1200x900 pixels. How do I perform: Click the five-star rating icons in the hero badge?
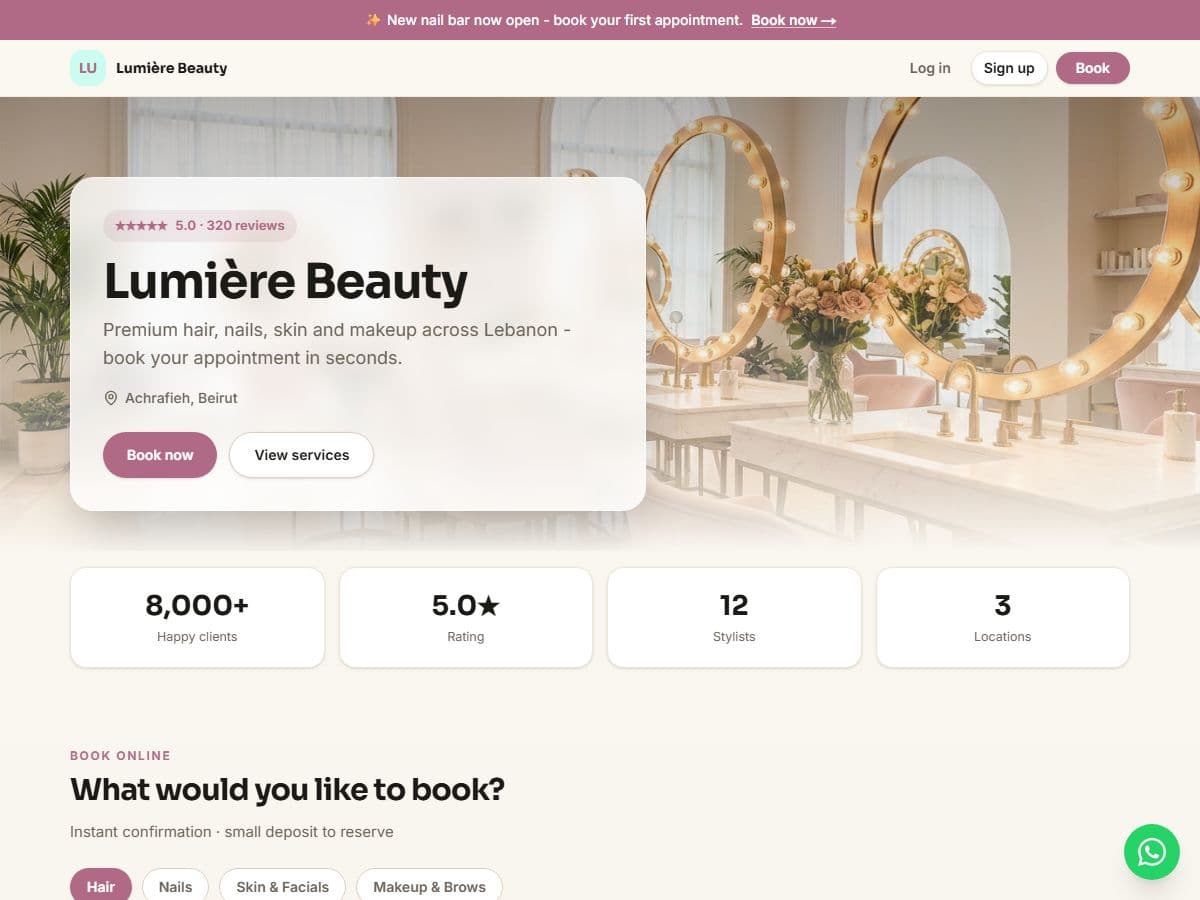(141, 226)
